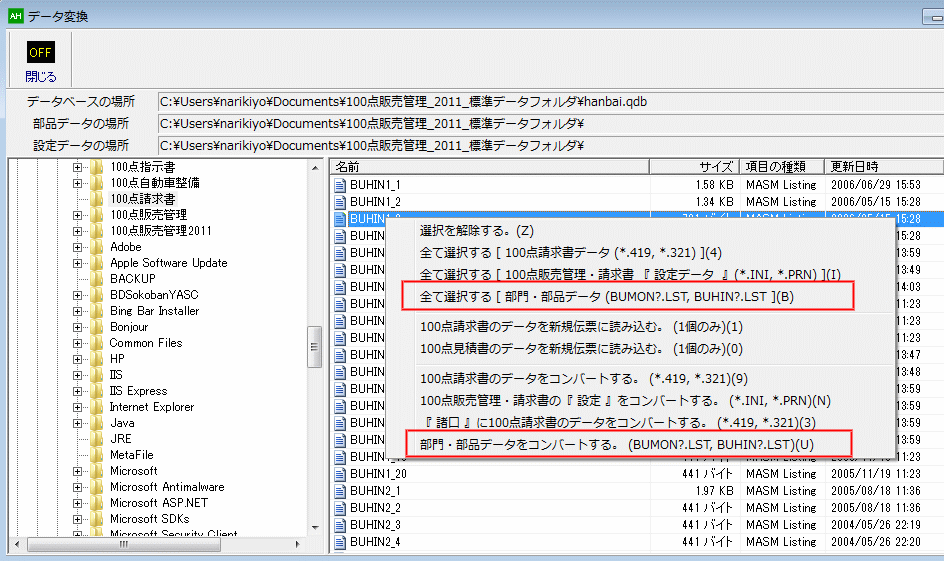The image size is (944, 561).
Task: Select the IIS Express folder icon
Action: (96, 391)
